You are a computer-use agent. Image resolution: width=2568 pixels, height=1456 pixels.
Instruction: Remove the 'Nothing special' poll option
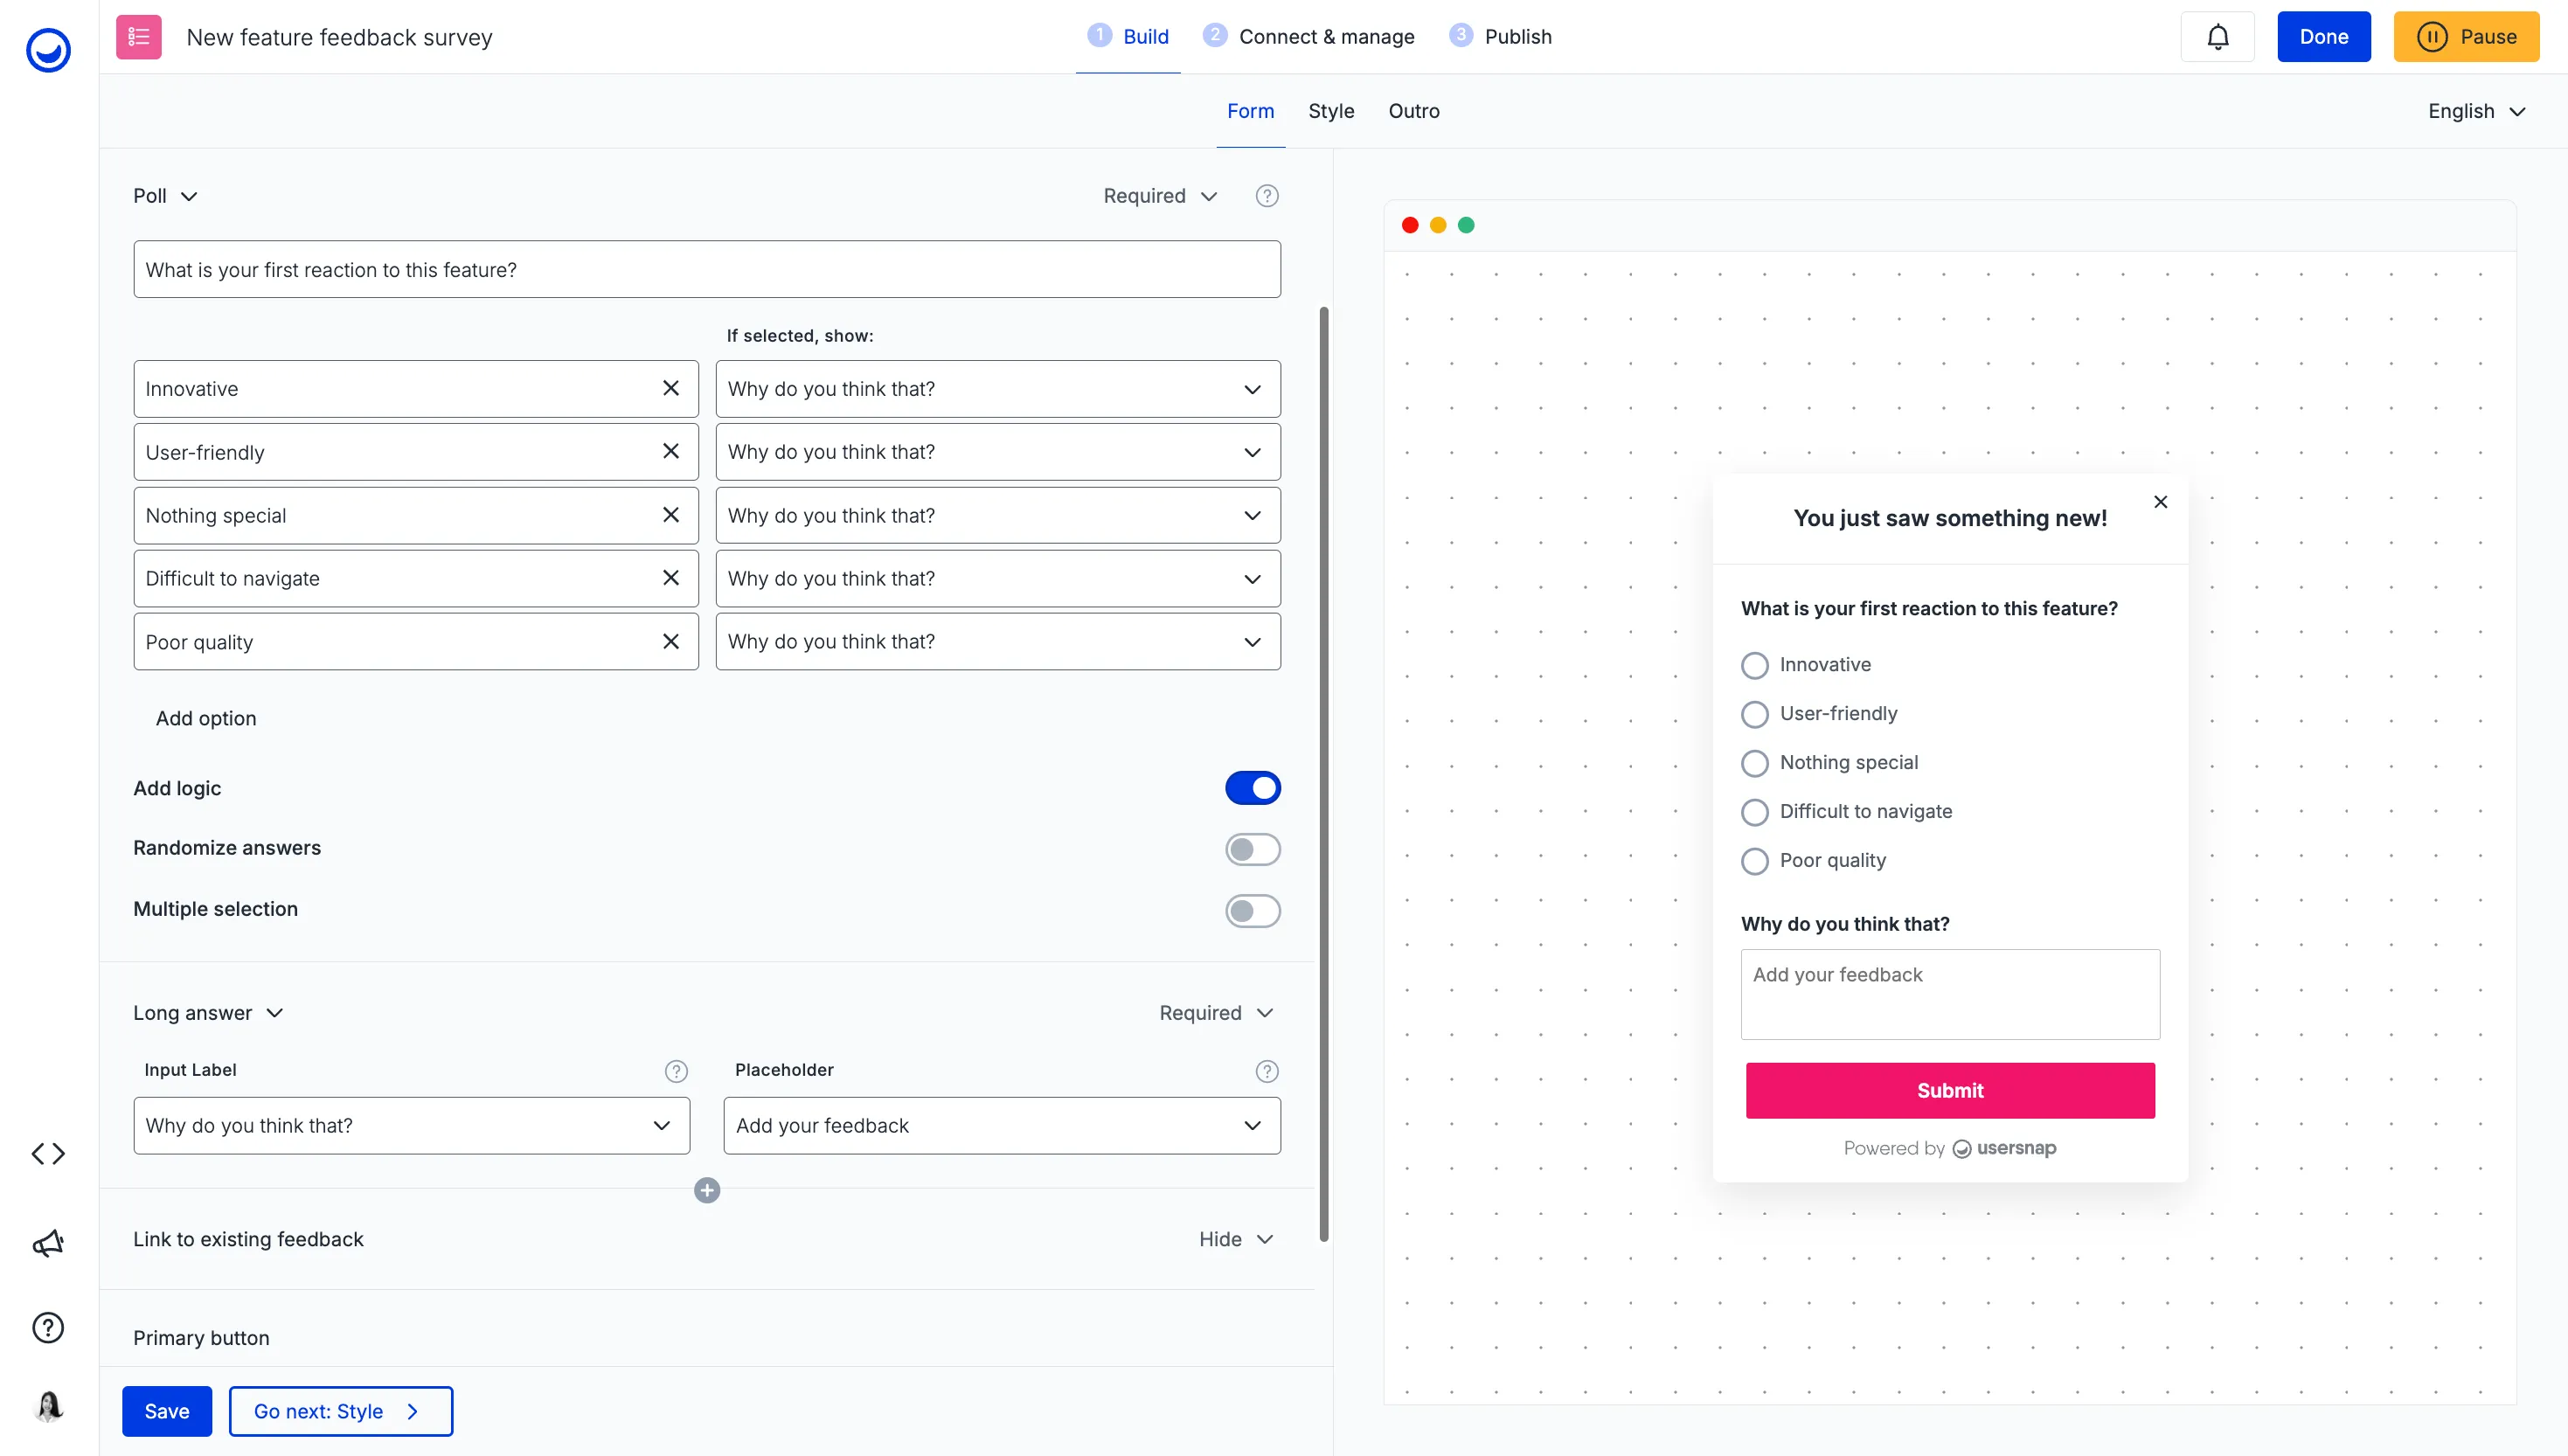click(671, 515)
